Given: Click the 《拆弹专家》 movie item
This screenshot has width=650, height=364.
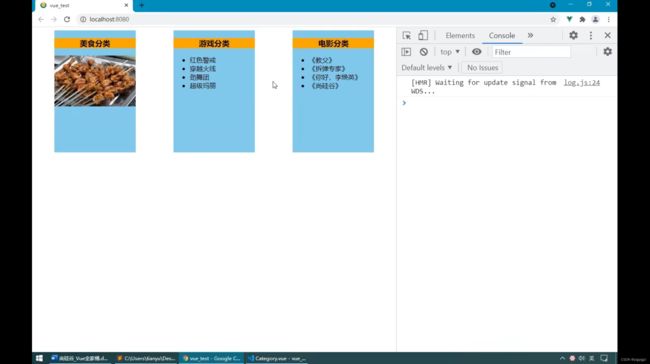Looking at the screenshot, I should click(328, 69).
